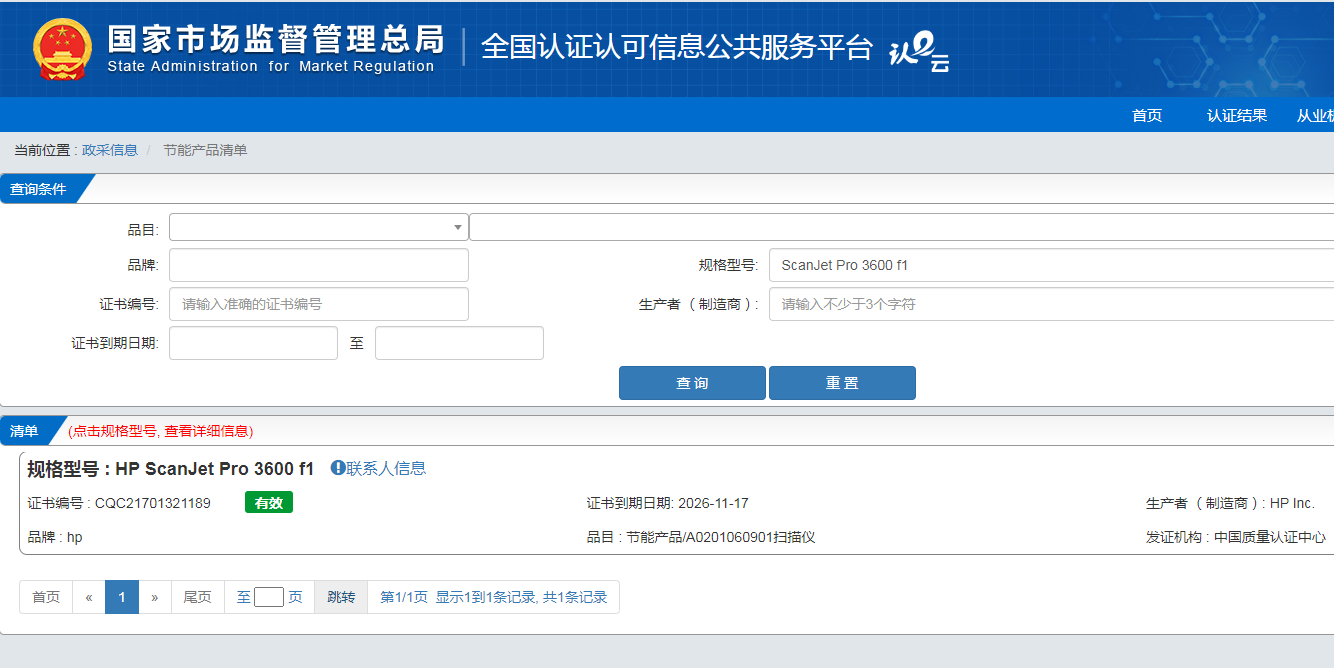Click the 品牌 : hp text

55,537
